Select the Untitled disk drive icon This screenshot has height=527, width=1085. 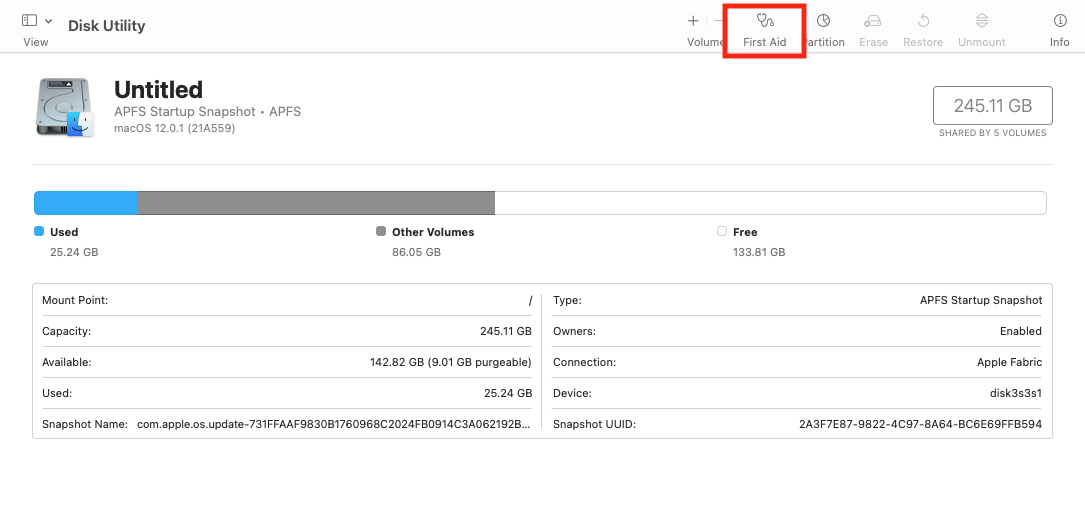point(64,107)
